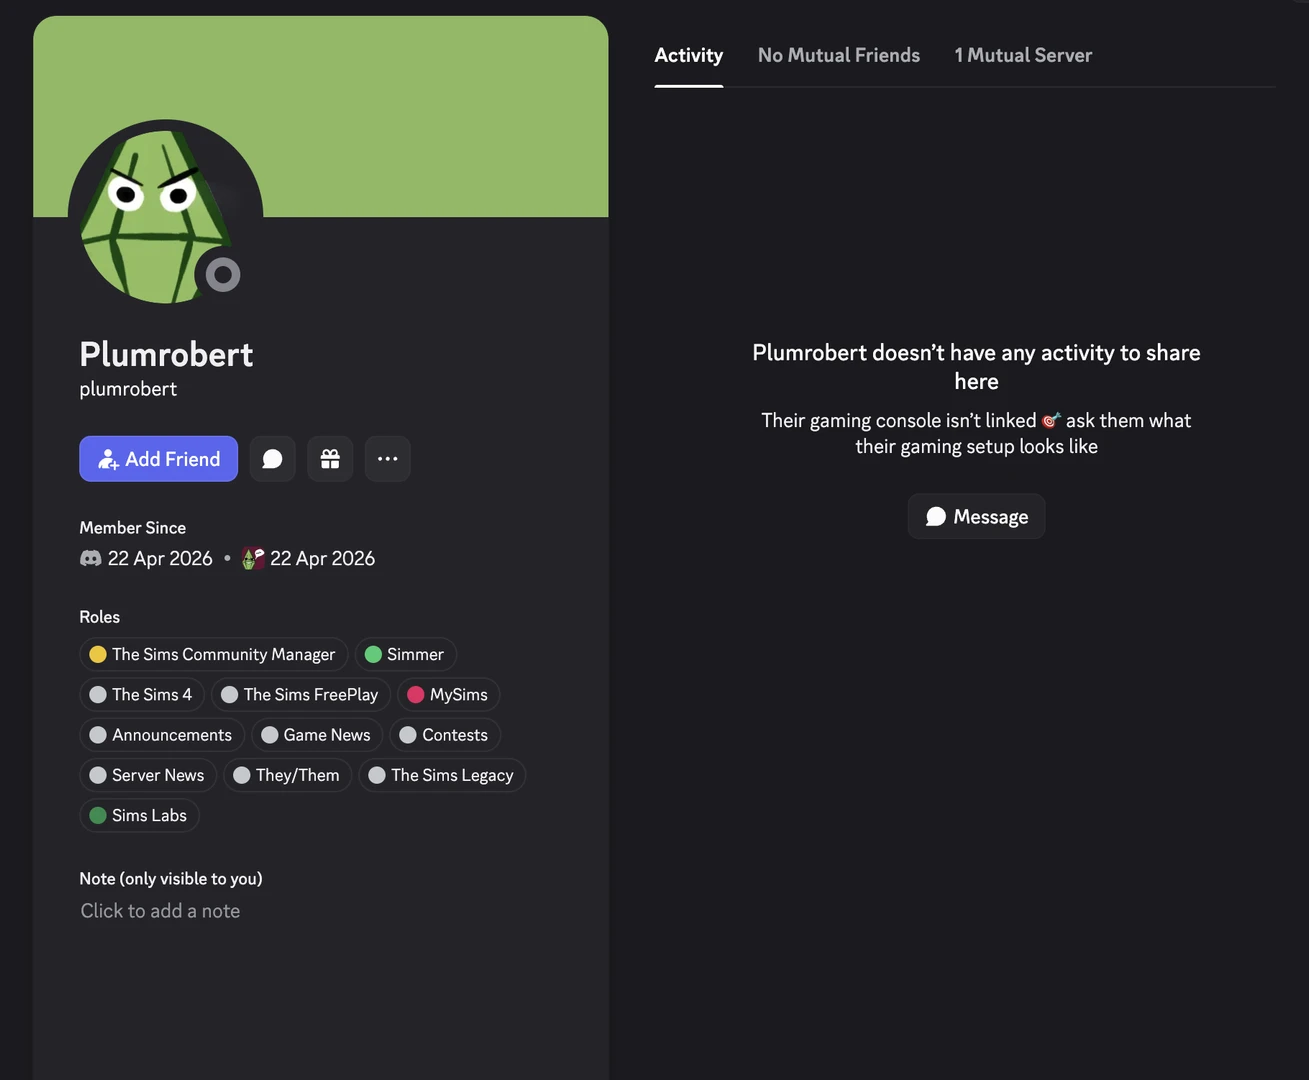Click the Message button
The image size is (1309, 1080).
(976, 516)
